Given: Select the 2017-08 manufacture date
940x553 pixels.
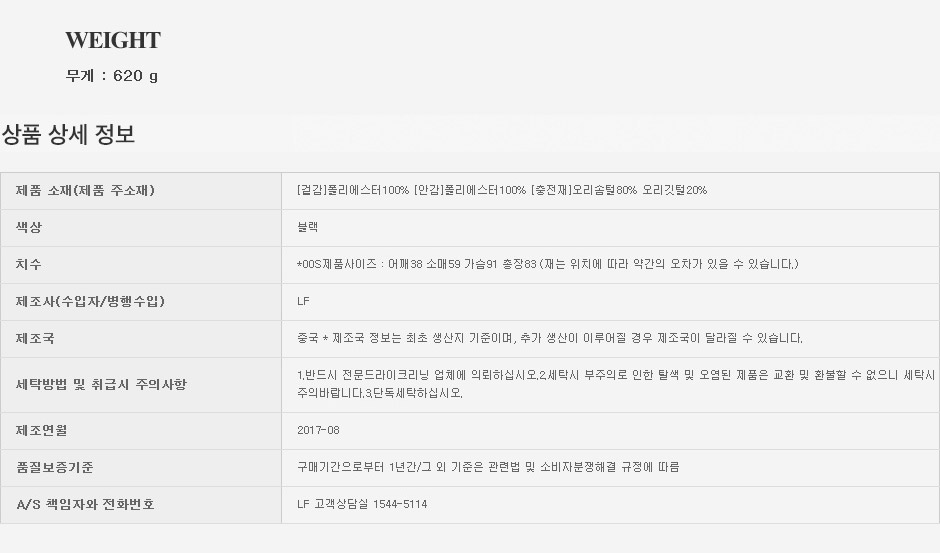Looking at the screenshot, I should coord(318,430).
